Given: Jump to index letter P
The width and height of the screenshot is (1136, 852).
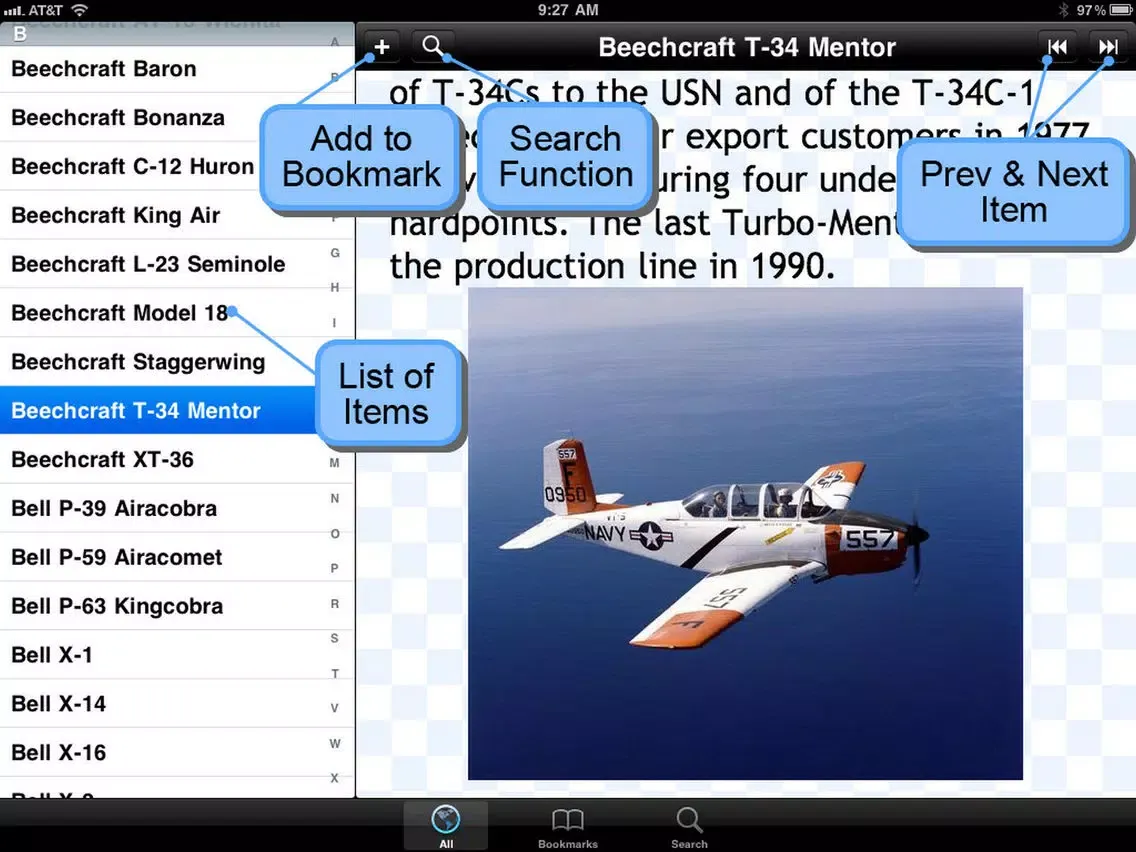Looking at the screenshot, I should 335,568.
